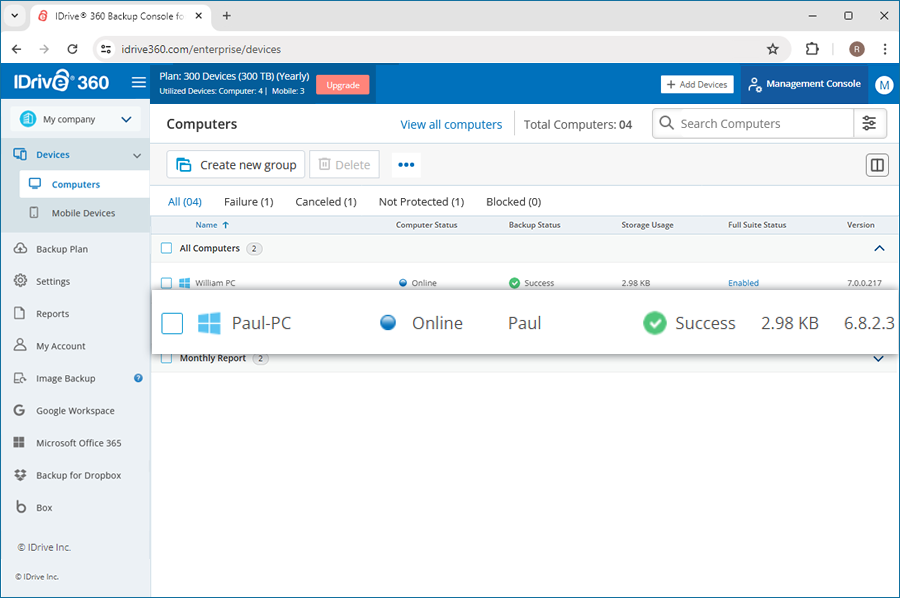Open Google Workspace in sidebar
The width and height of the screenshot is (900, 598).
(75, 411)
